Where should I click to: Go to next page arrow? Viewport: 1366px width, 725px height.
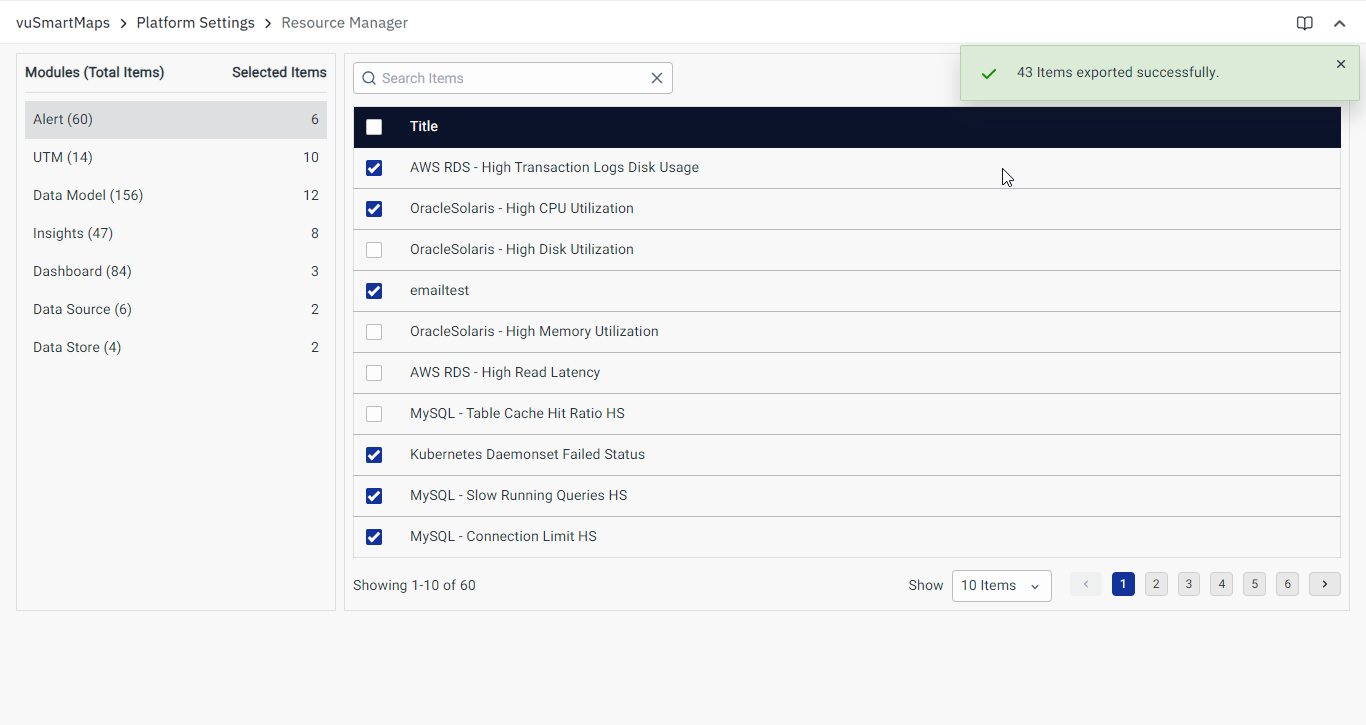(1324, 584)
